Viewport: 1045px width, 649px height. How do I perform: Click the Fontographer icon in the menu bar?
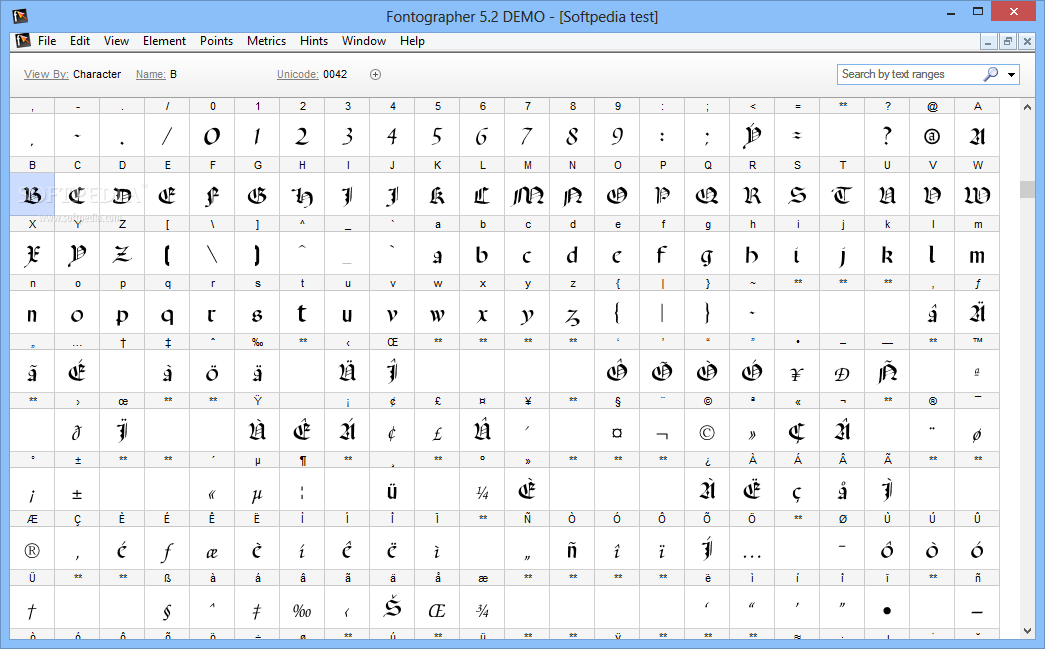pos(23,41)
